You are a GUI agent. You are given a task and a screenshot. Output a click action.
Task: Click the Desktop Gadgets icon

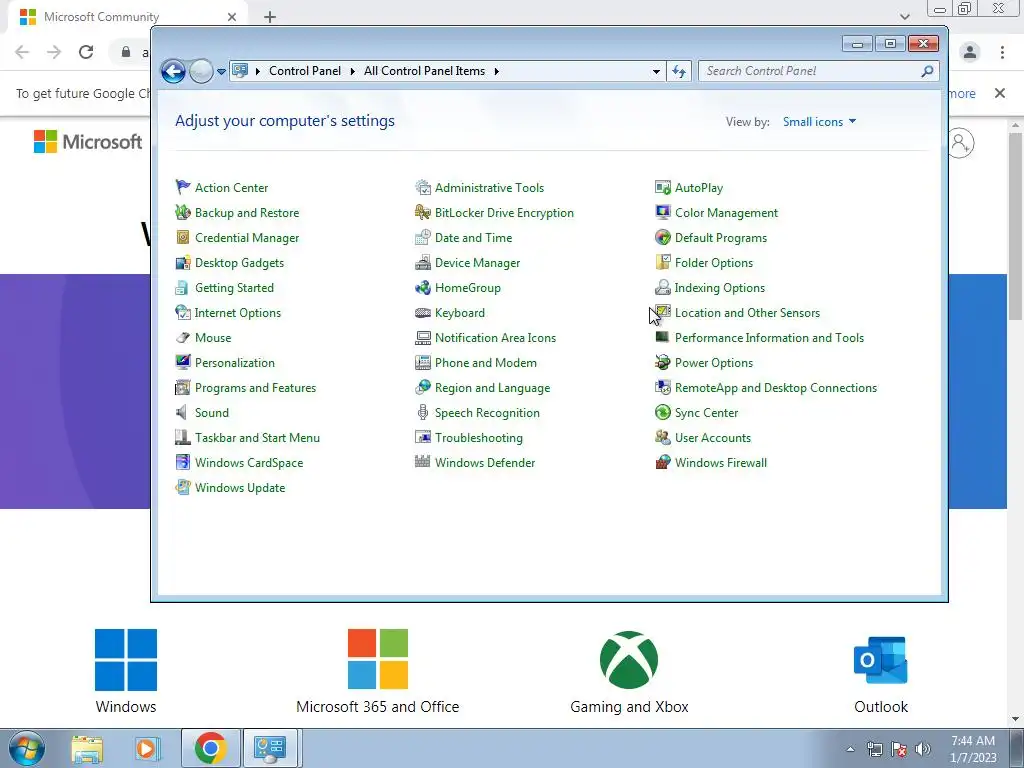point(183,263)
